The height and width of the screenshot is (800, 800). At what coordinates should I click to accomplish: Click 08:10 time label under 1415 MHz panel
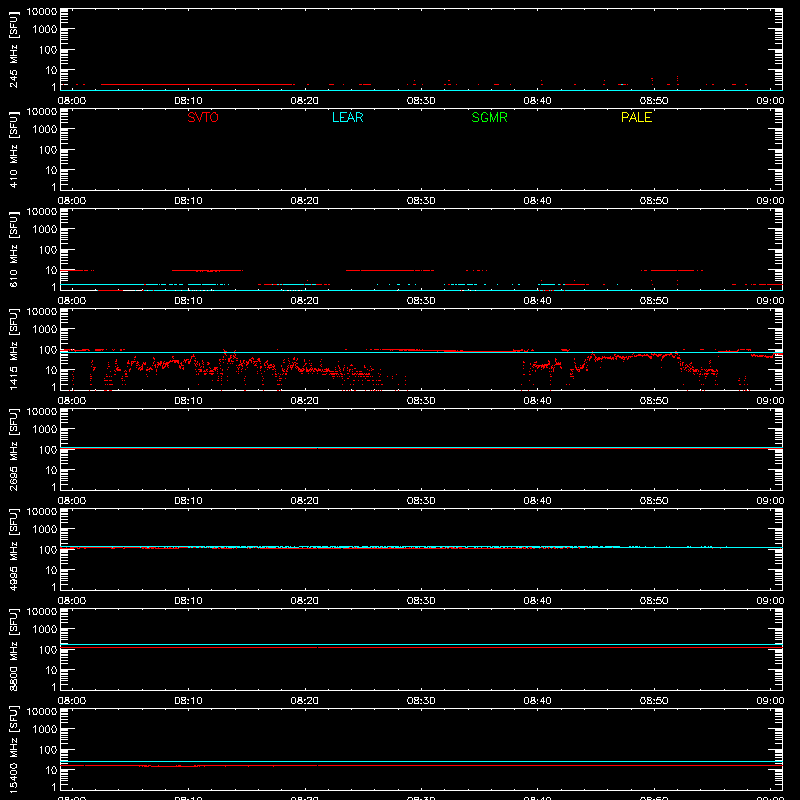click(188, 401)
